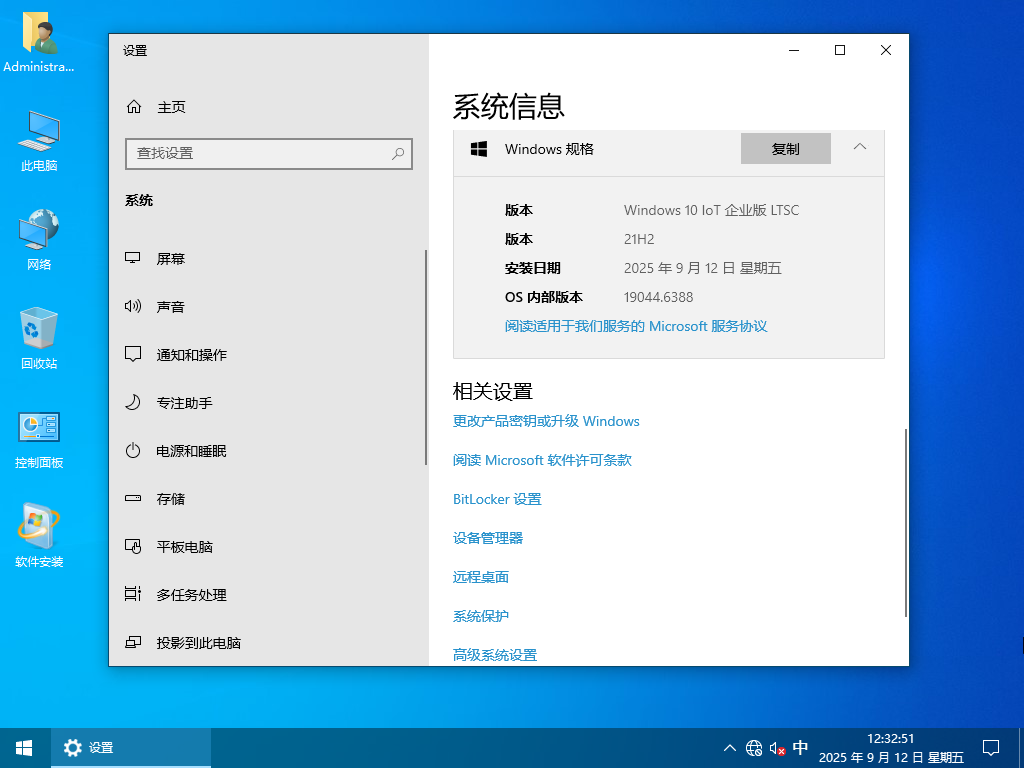Click the '系统信息' page heading
Image resolution: width=1024 pixels, height=768 pixels.
point(509,106)
